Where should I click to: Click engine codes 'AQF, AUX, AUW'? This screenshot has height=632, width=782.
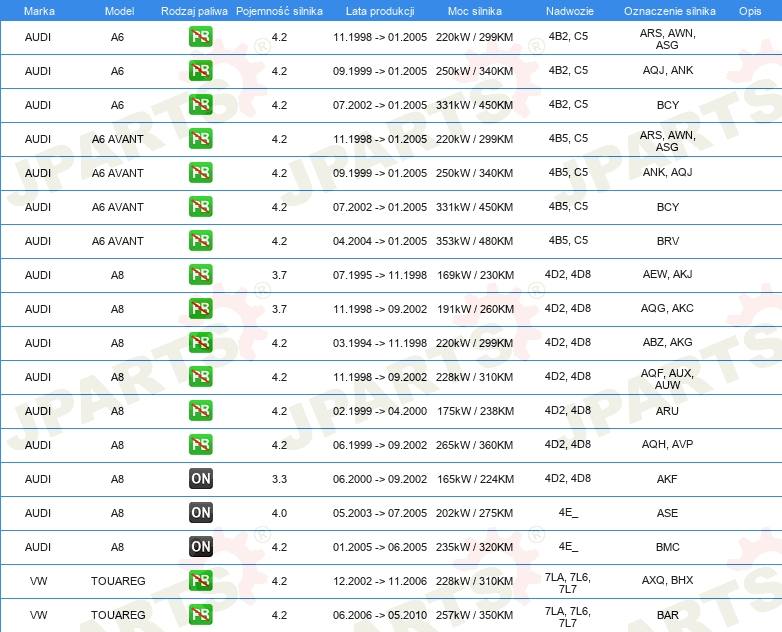(x=667, y=379)
